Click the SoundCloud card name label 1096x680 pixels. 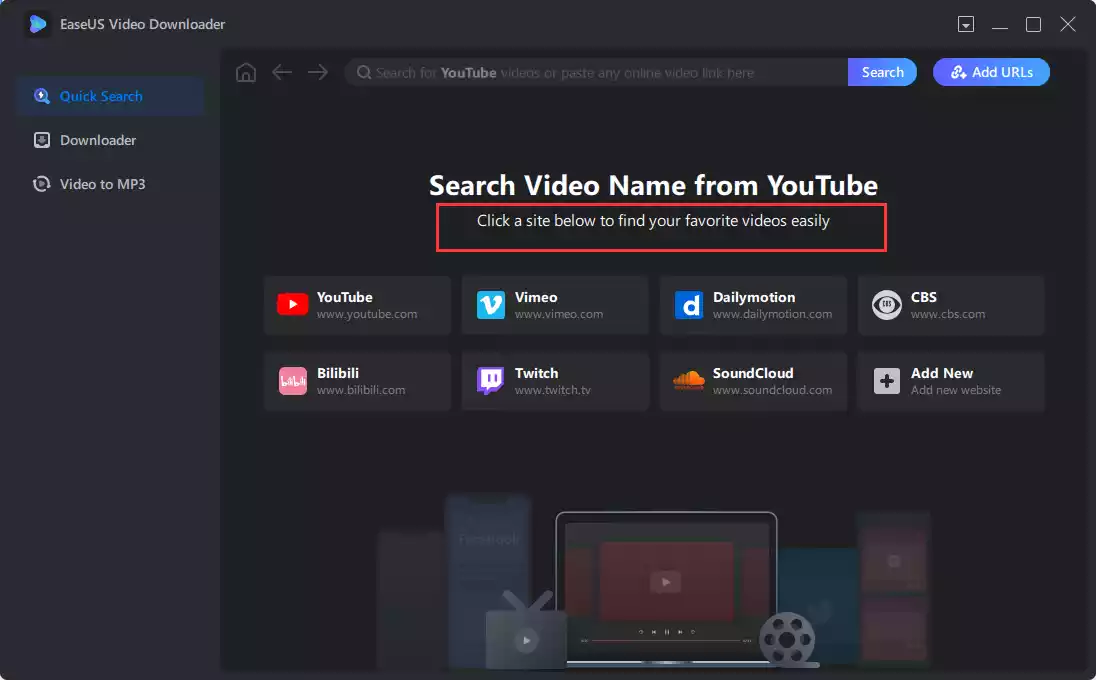[x=753, y=373]
